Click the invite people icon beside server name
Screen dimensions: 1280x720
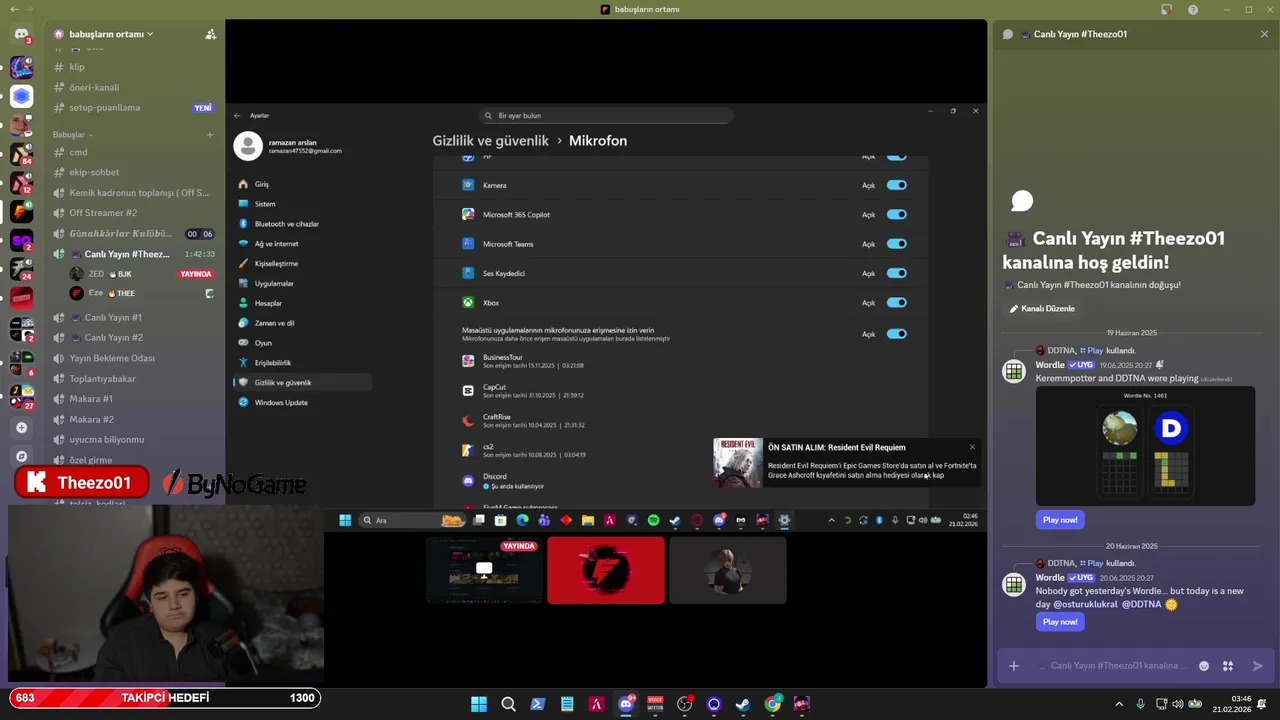pos(210,34)
